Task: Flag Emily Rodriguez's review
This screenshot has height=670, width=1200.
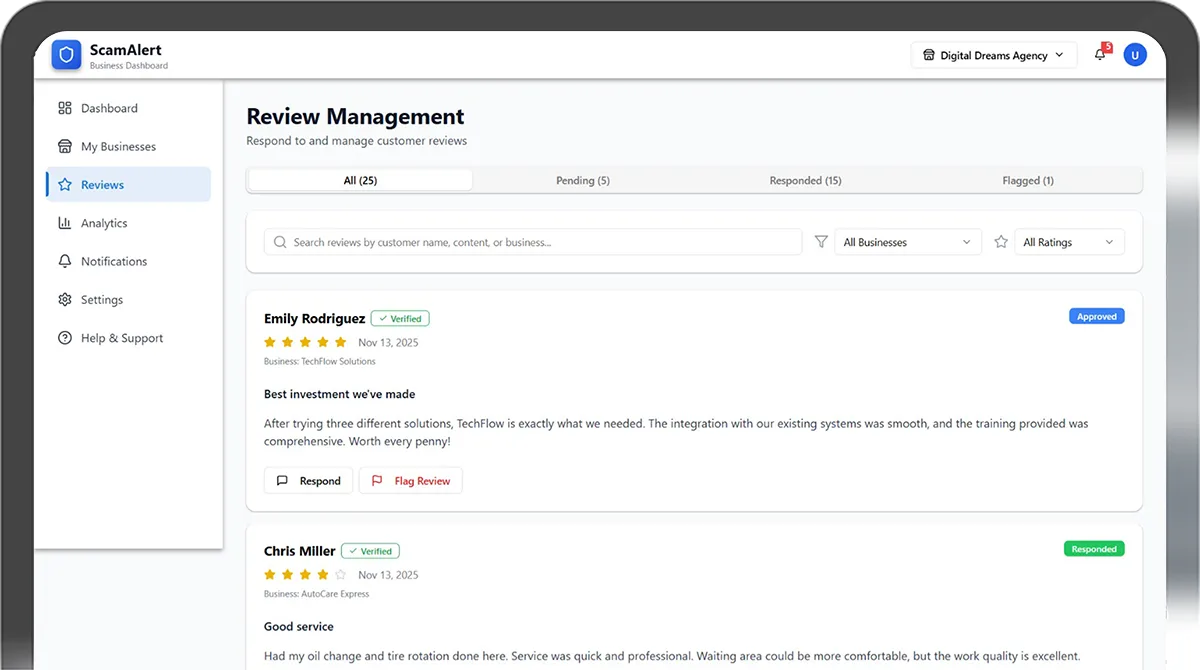Action: pyautogui.click(x=411, y=481)
